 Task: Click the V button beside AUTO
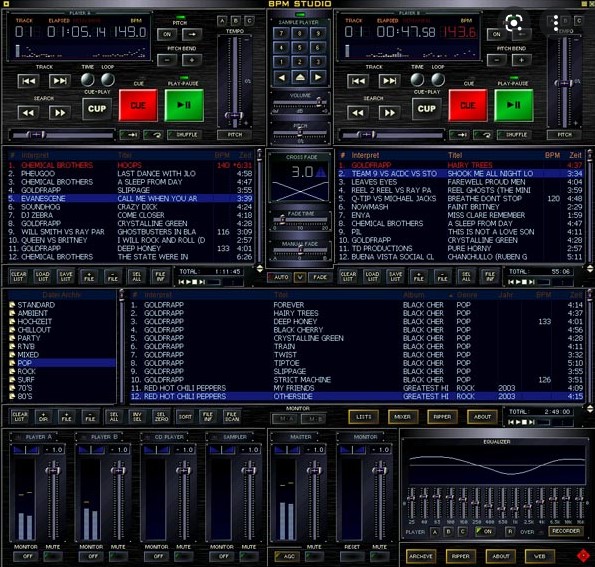pyautogui.click(x=300, y=277)
